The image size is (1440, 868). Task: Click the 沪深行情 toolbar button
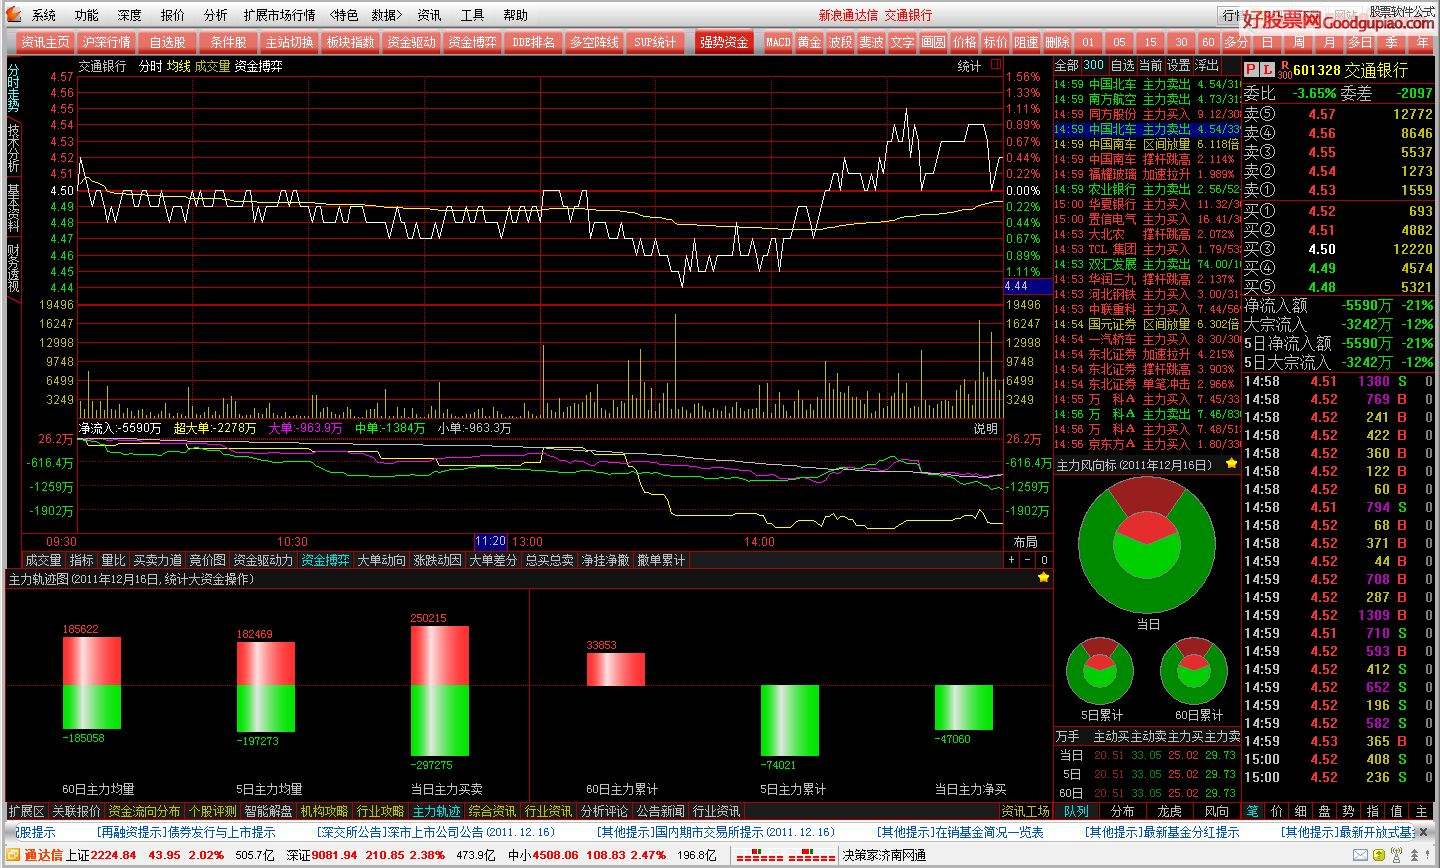pos(106,42)
